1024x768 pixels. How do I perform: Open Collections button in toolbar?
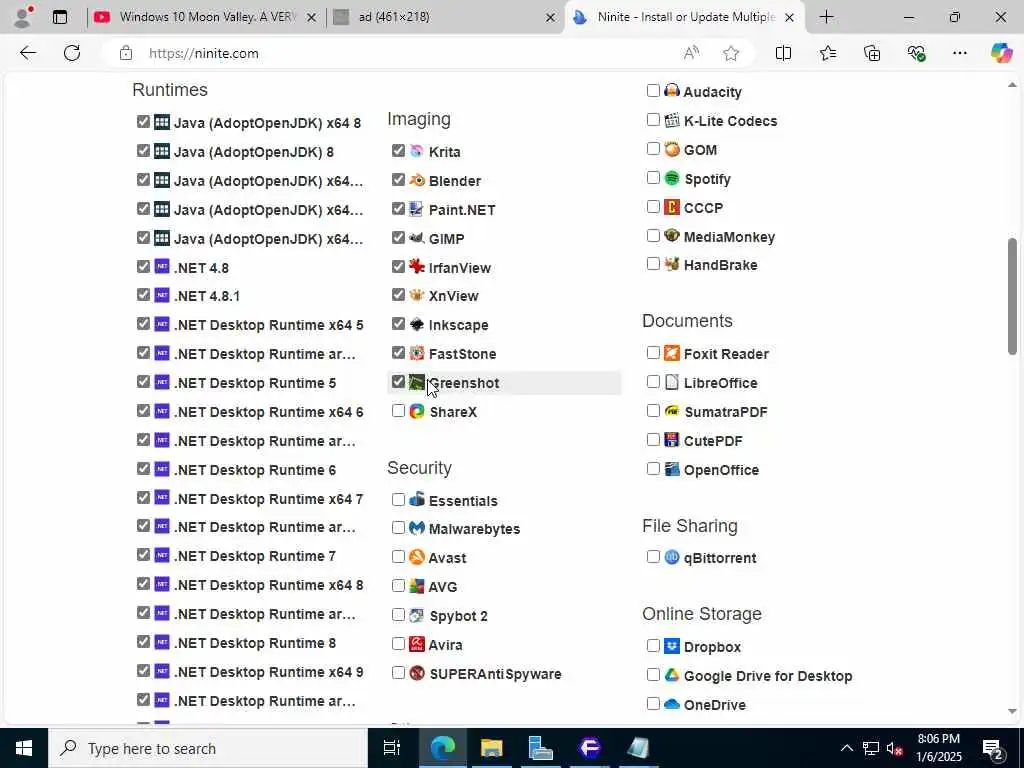coord(872,54)
